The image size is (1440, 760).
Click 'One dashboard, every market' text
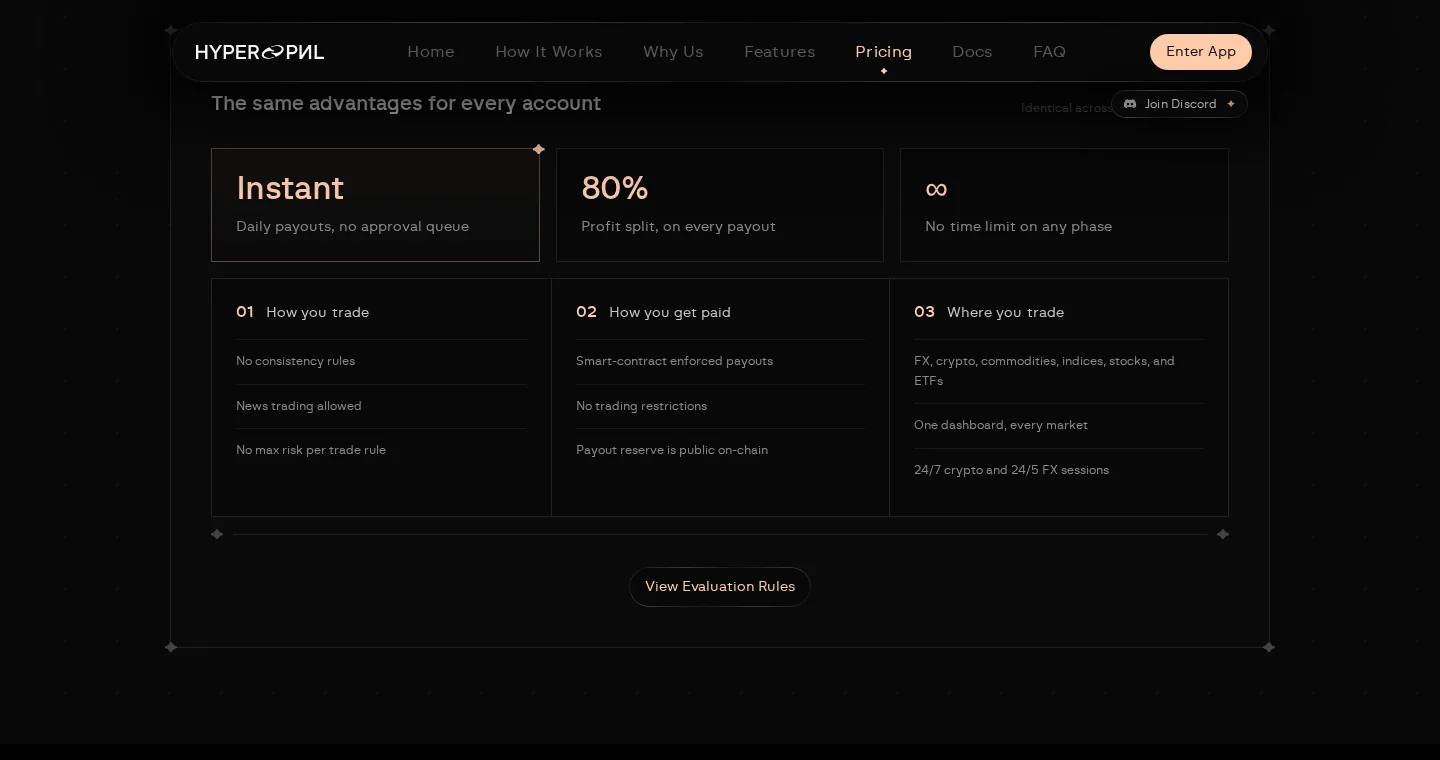[1001, 425]
